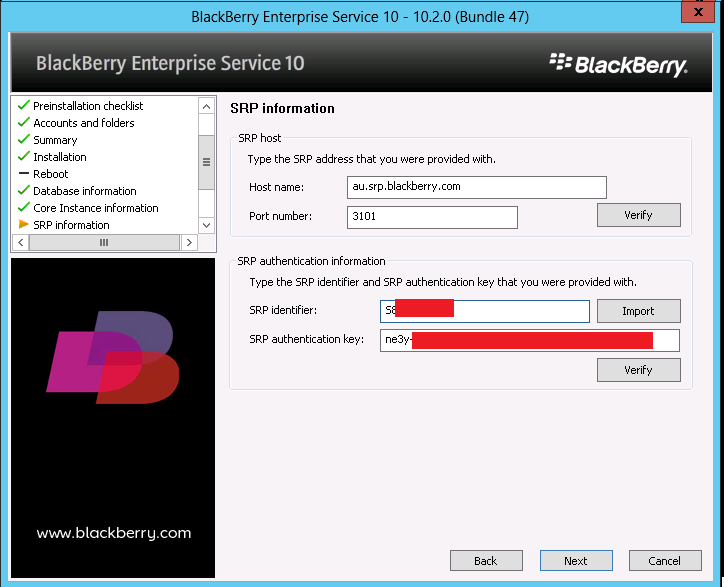Viewport: 724px width, 587px height.
Task: Click green checkmark beside Core Instance information
Action: (24, 207)
